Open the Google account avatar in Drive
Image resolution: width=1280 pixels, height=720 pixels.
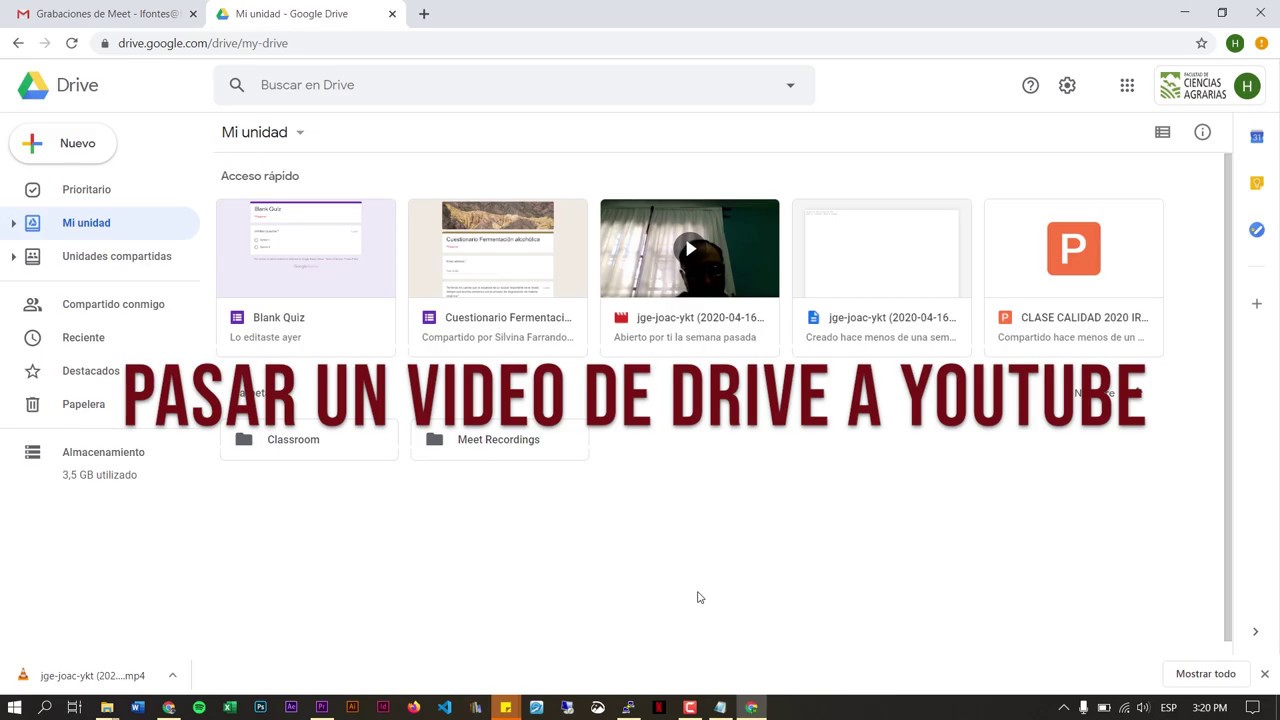(x=1246, y=86)
